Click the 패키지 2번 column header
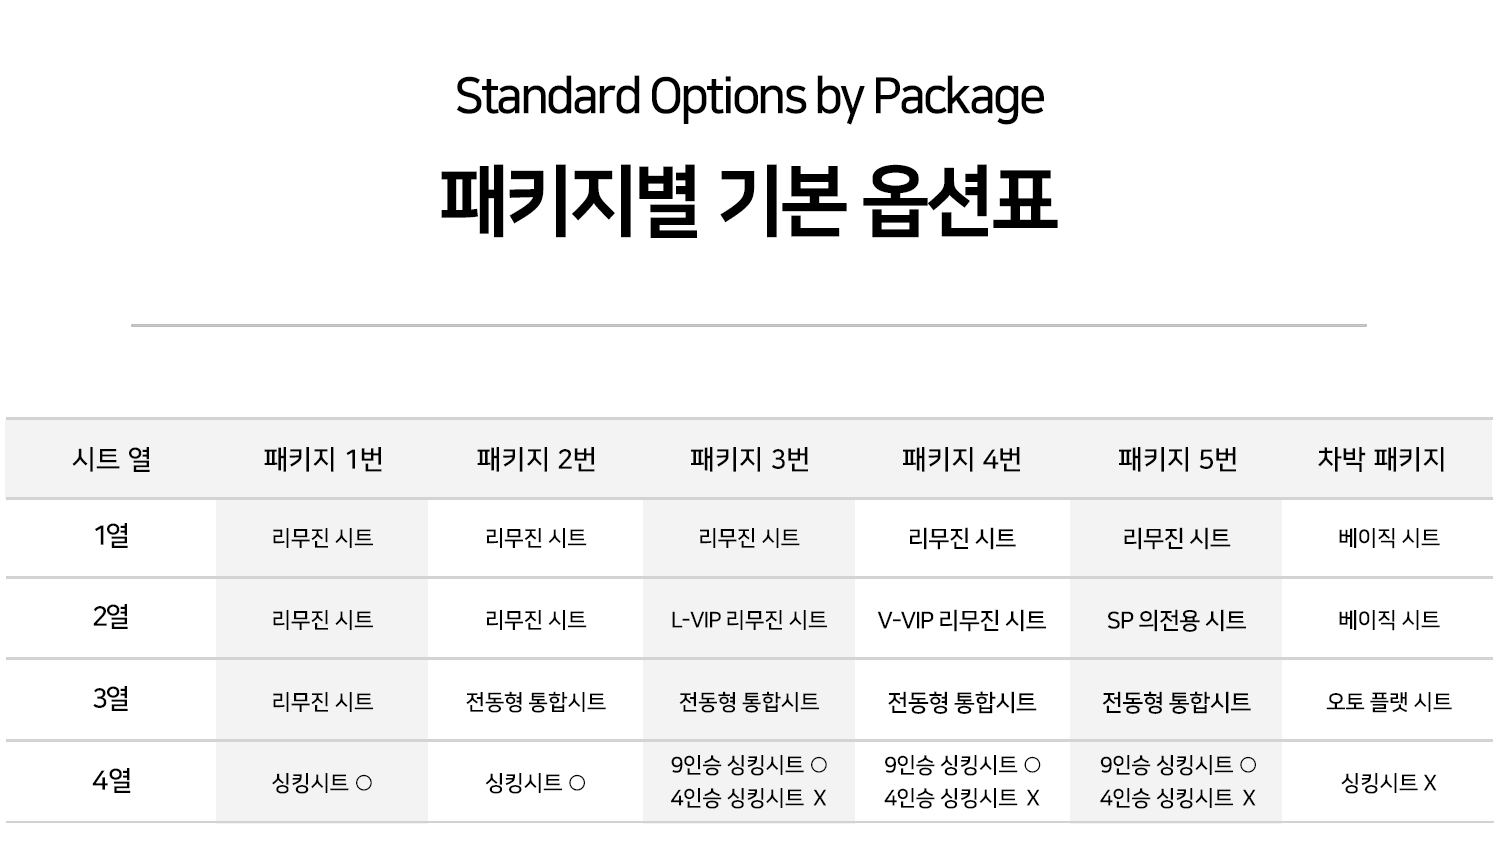Screen dimensions: 1500x858 coord(536,459)
